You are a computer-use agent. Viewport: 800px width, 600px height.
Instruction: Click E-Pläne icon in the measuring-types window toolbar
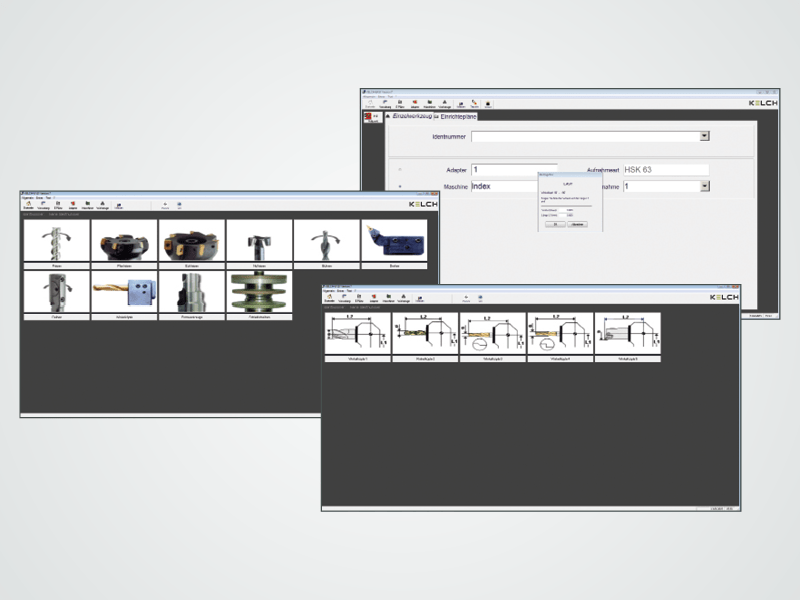pos(359,298)
